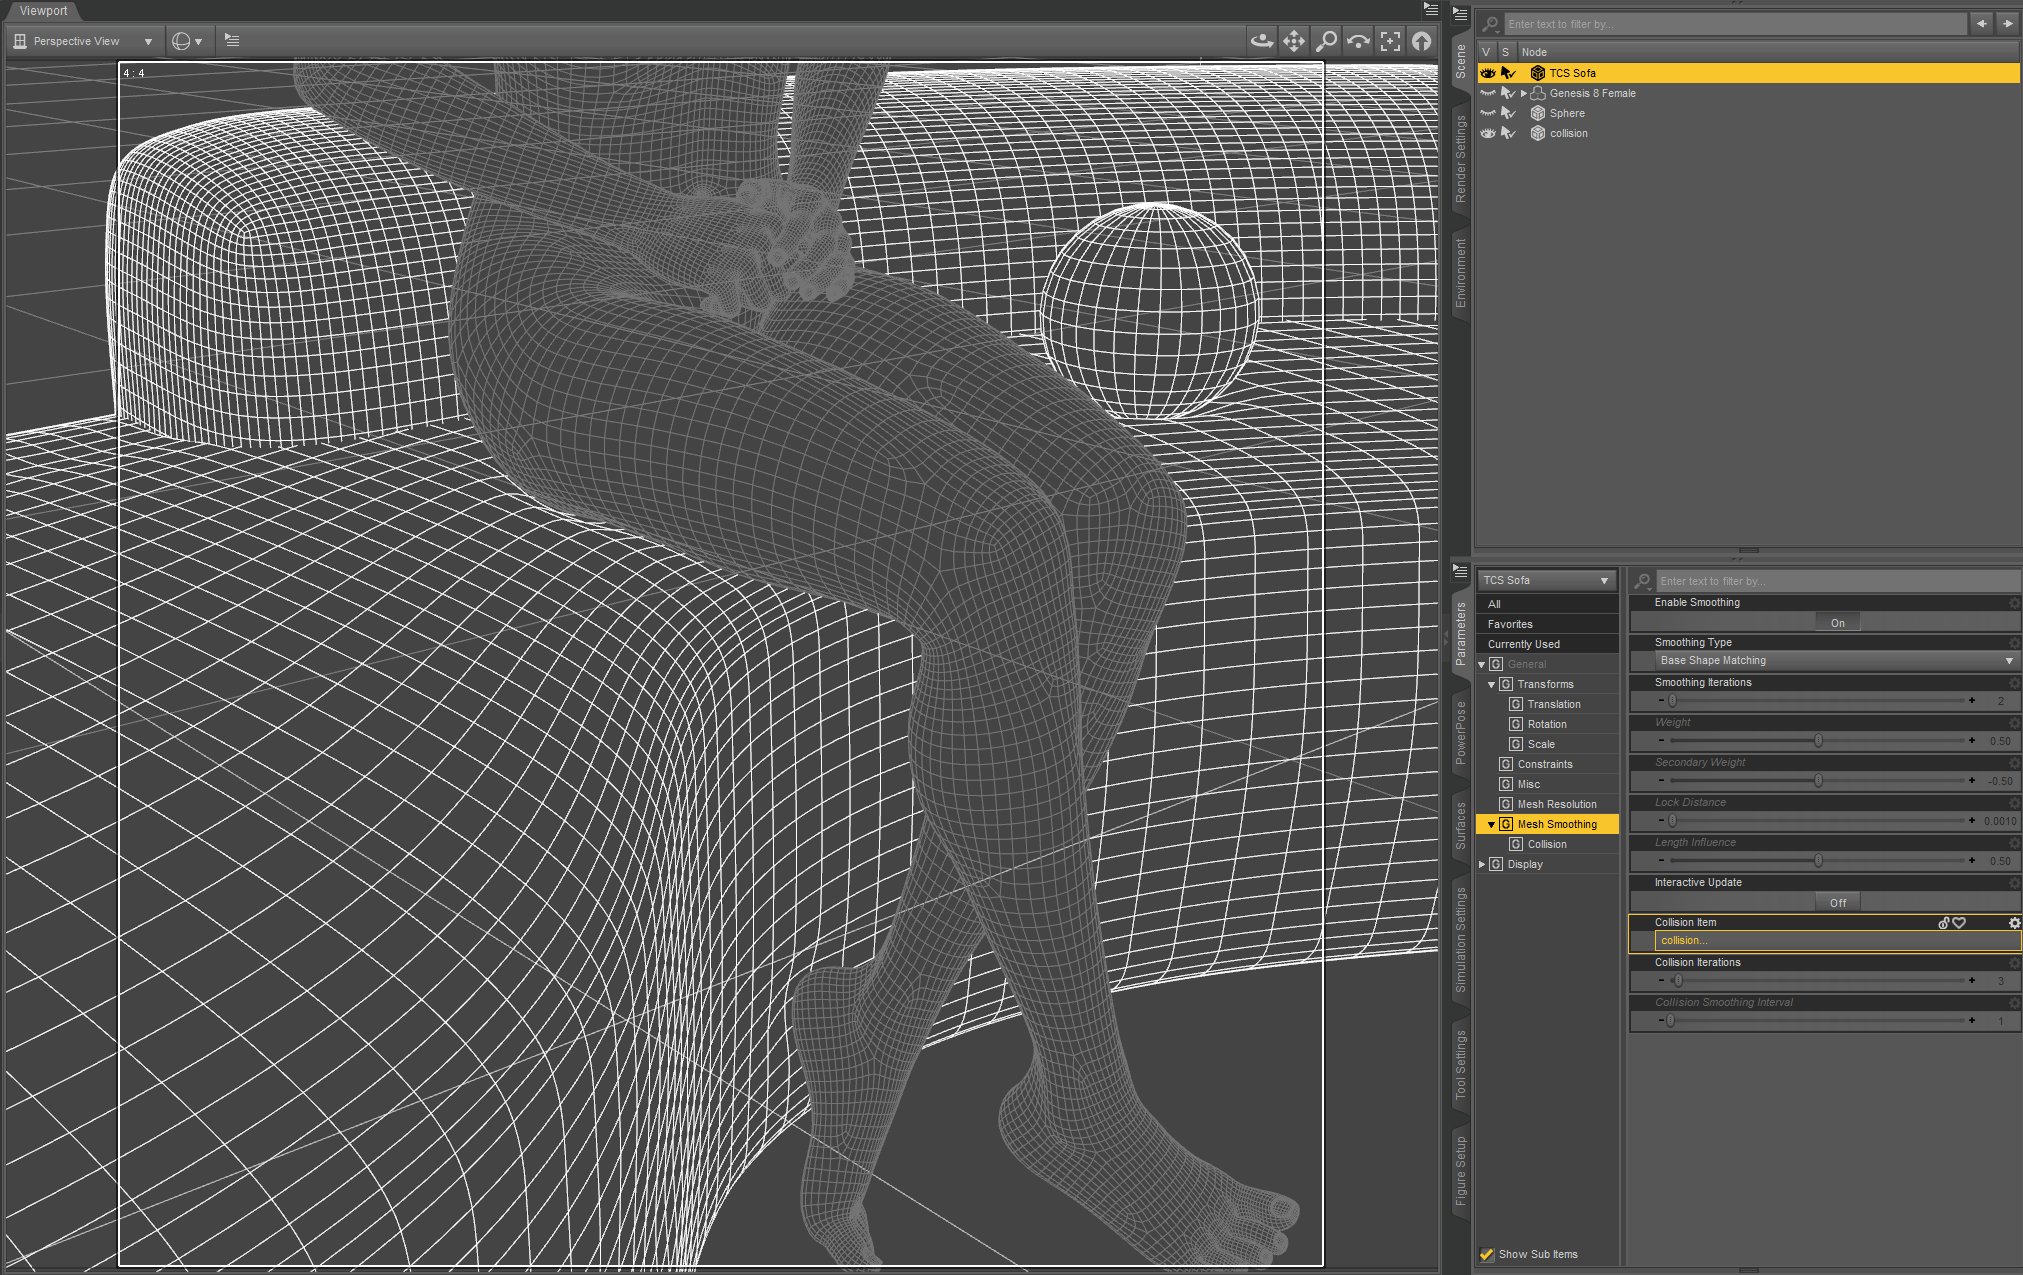
Task: Click the Parameters filter magnifier icon
Action: tap(1642, 581)
